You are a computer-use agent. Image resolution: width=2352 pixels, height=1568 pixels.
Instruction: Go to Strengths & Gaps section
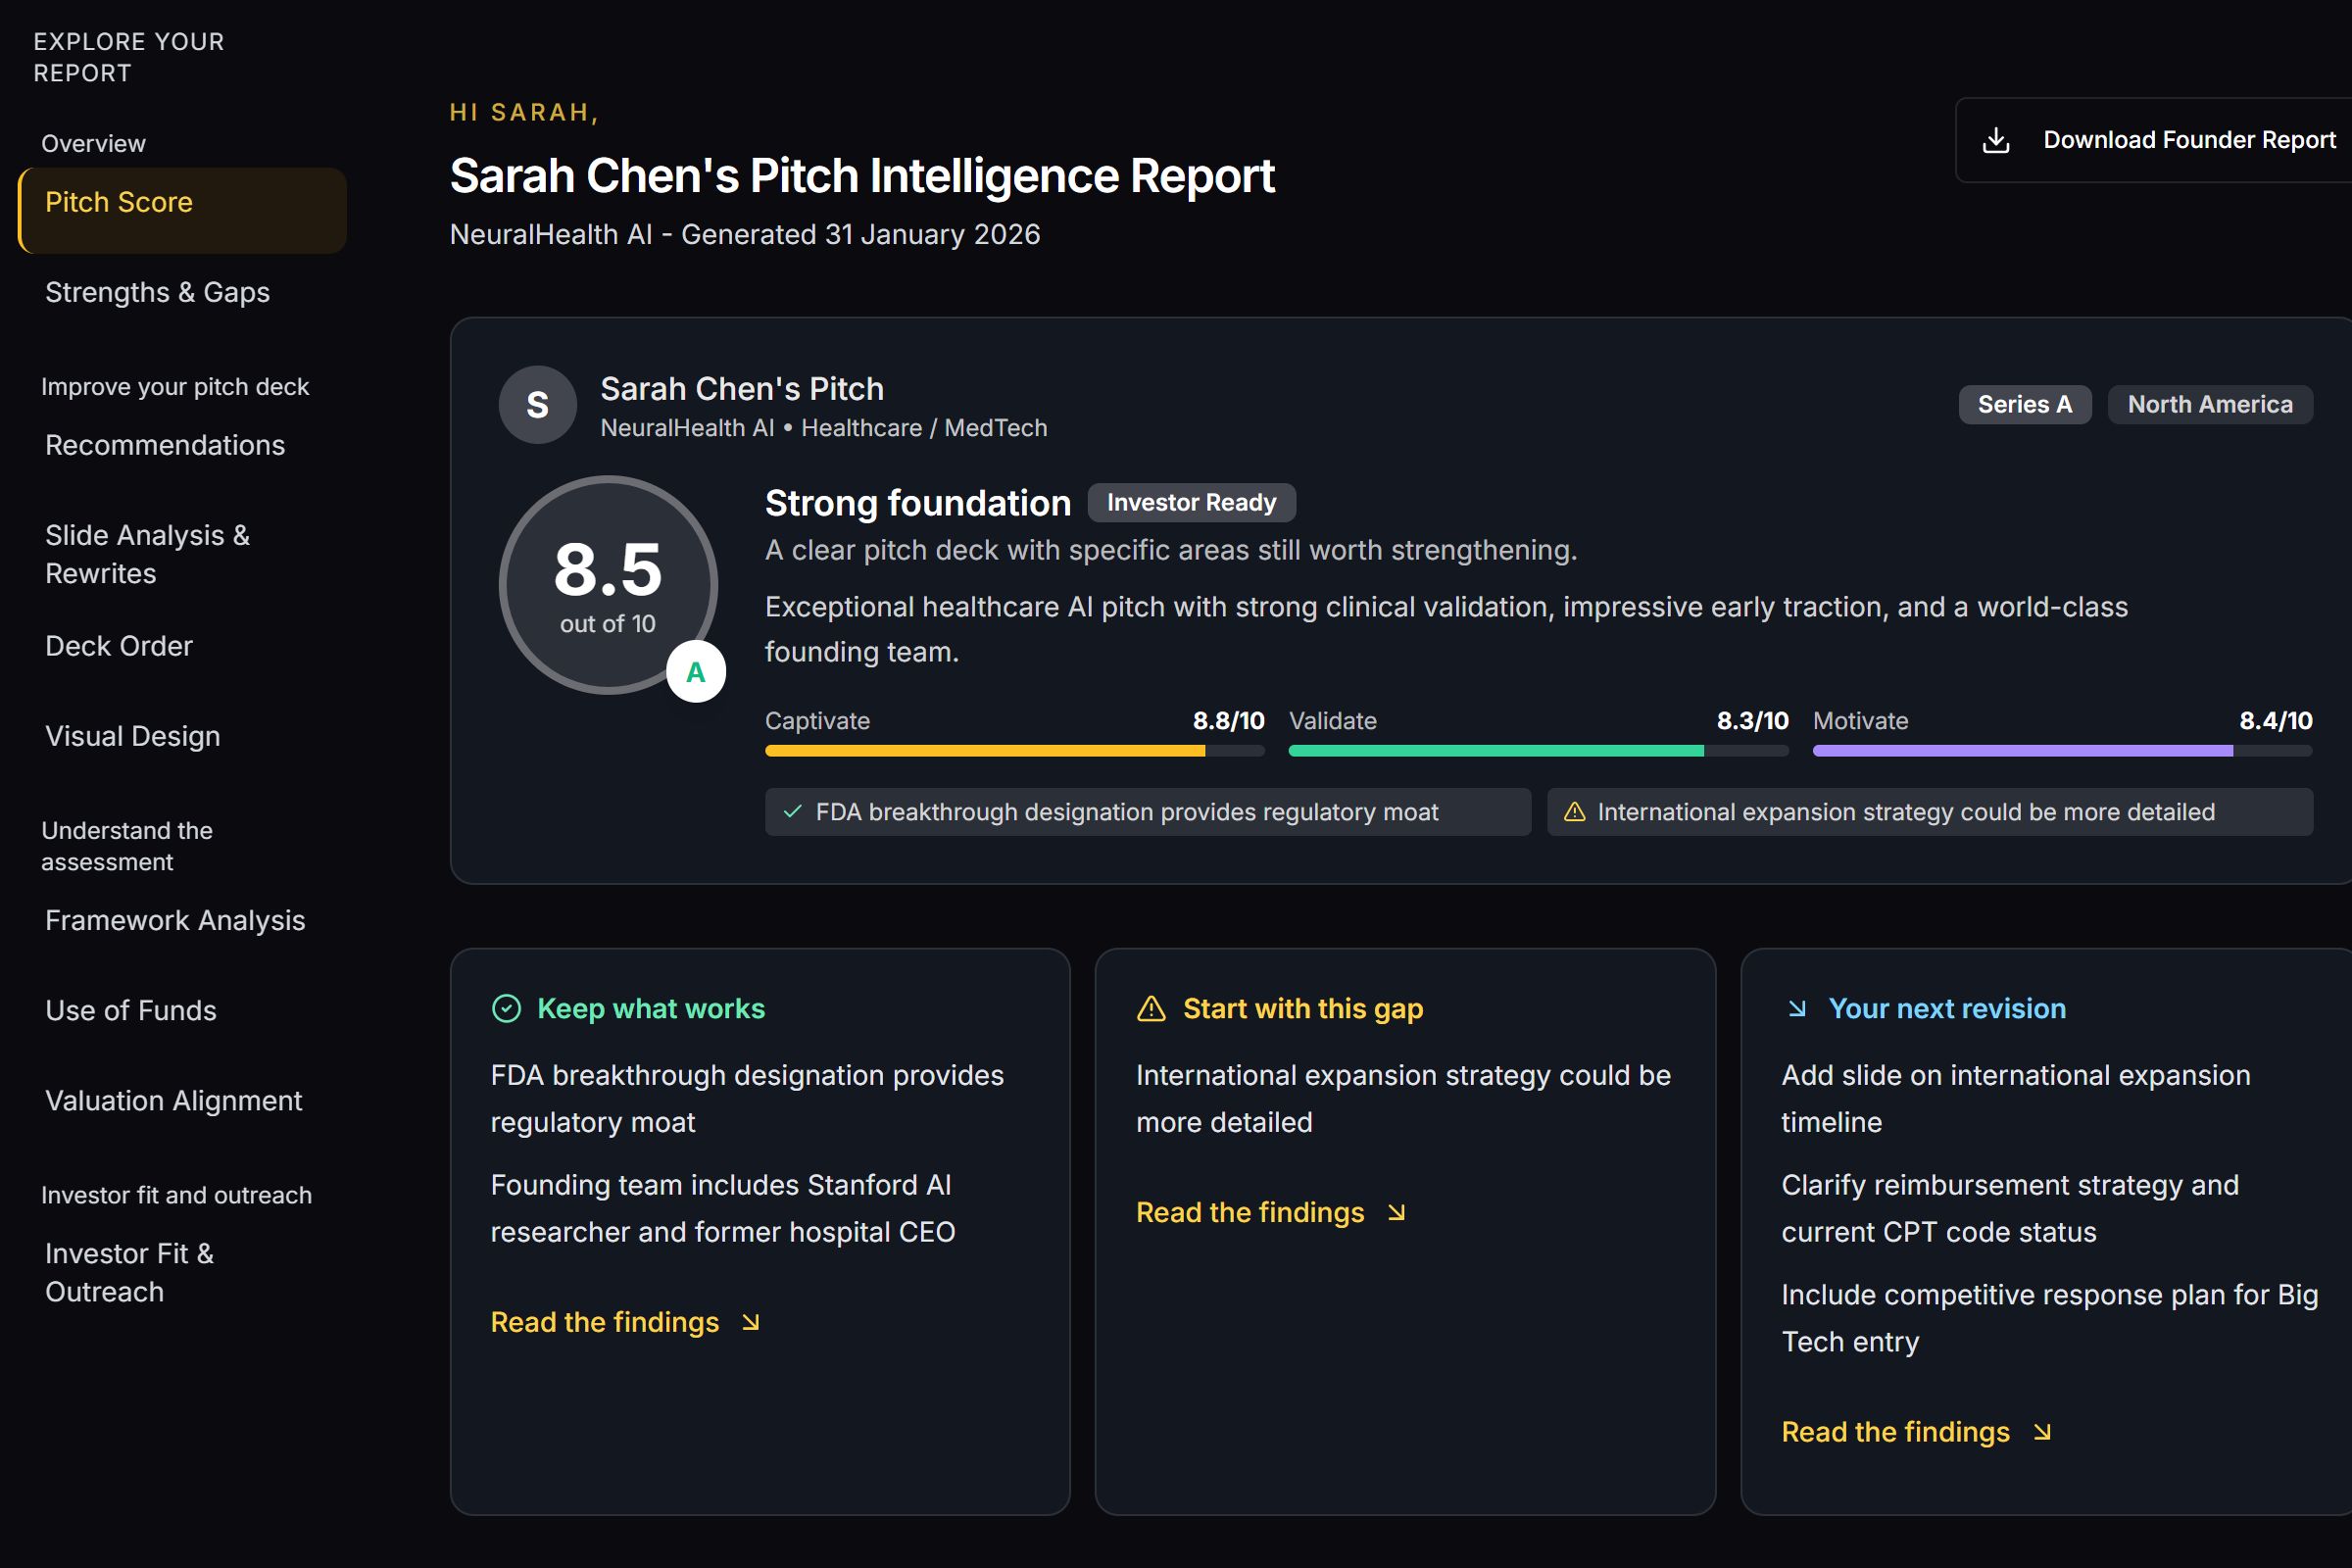pyautogui.click(x=157, y=292)
